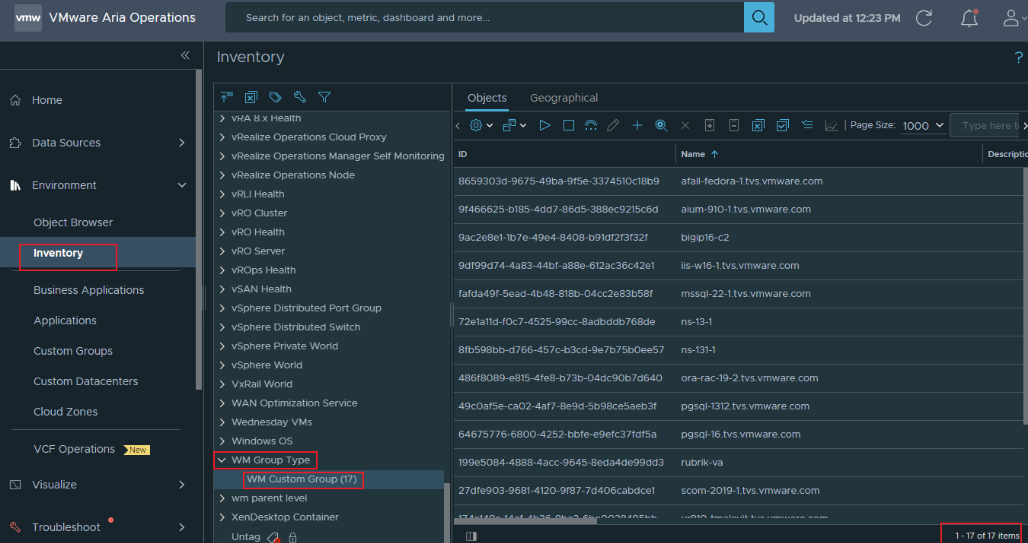The image size is (1028, 543).
Task: Expand the Data Sources menu chevron
Action: point(182,142)
